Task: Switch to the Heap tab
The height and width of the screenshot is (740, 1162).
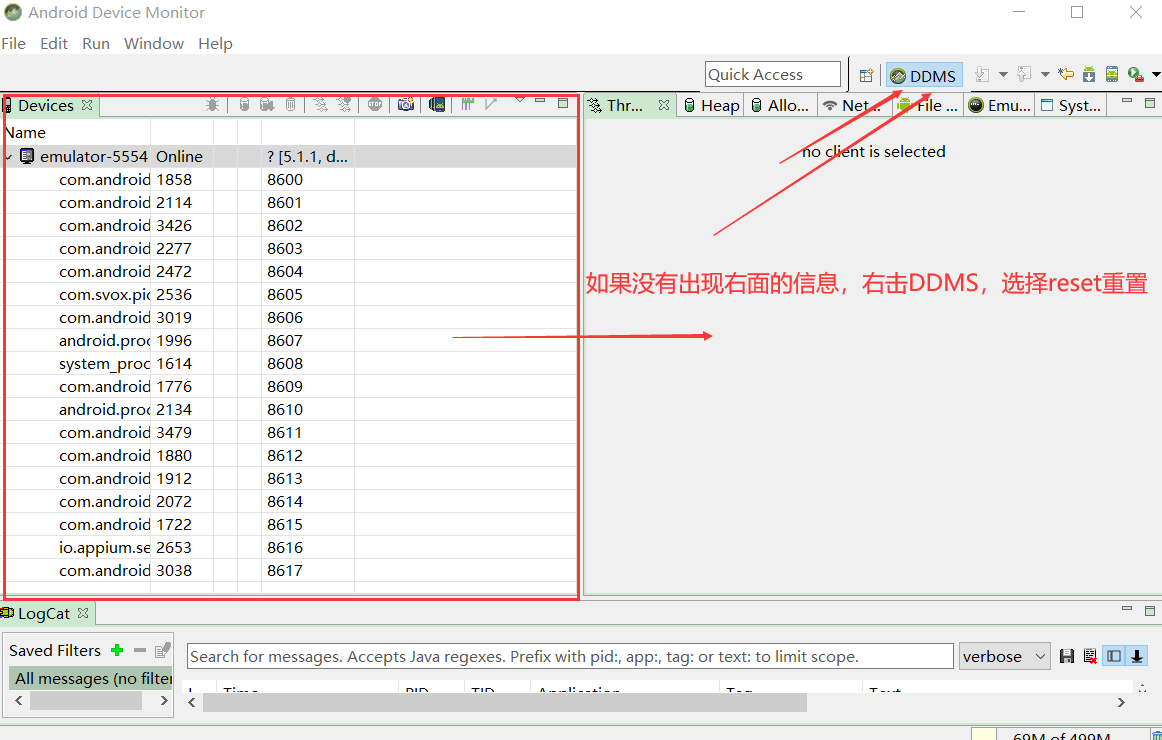Action: [711, 106]
